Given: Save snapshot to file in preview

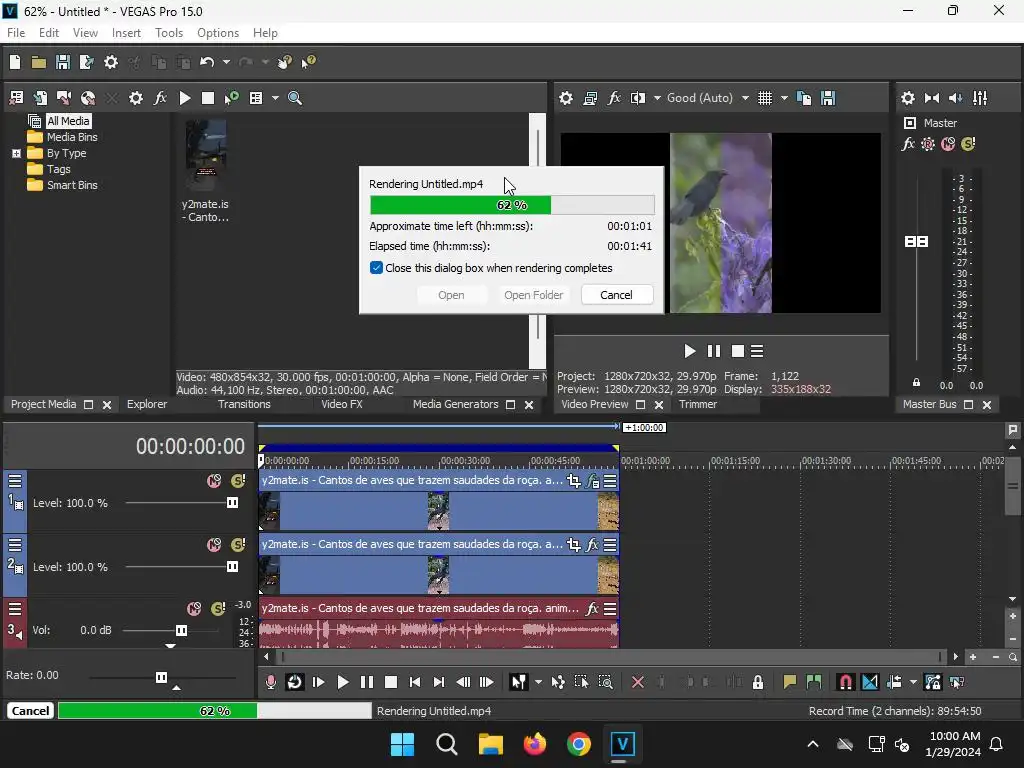Looking at the screenshot, I should pyautogui.click(x=828, y=98).
